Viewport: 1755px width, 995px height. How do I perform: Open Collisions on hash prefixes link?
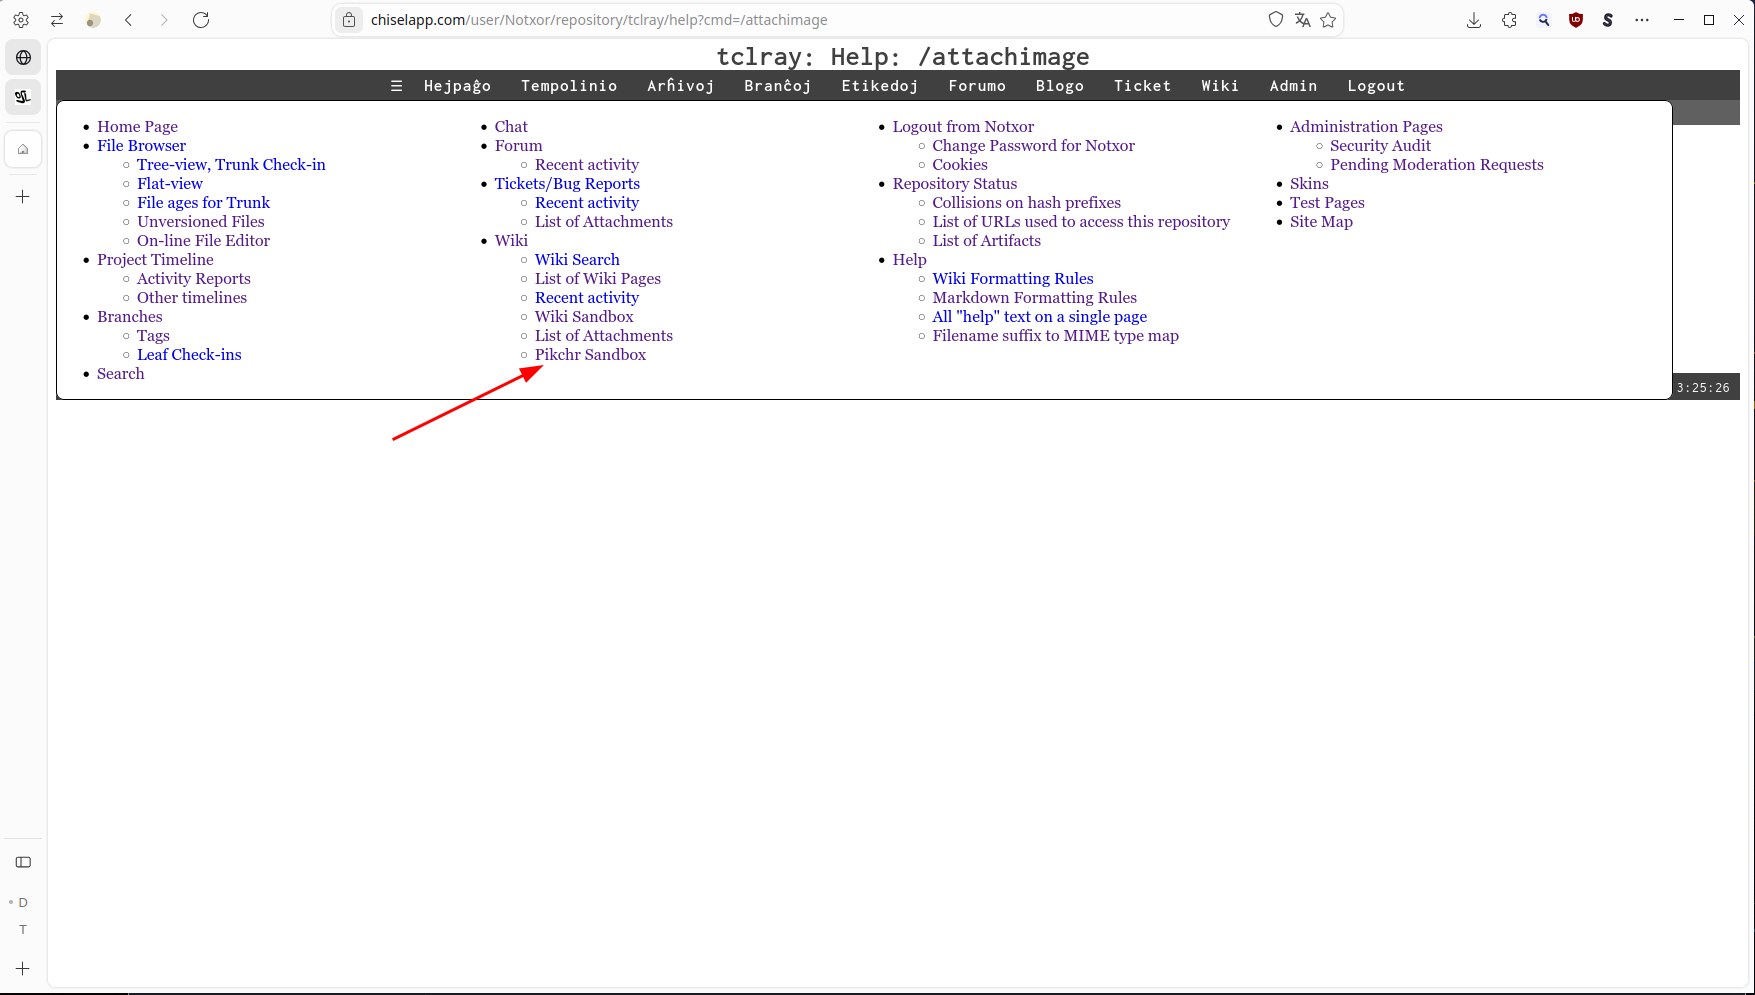point(1026,203)
